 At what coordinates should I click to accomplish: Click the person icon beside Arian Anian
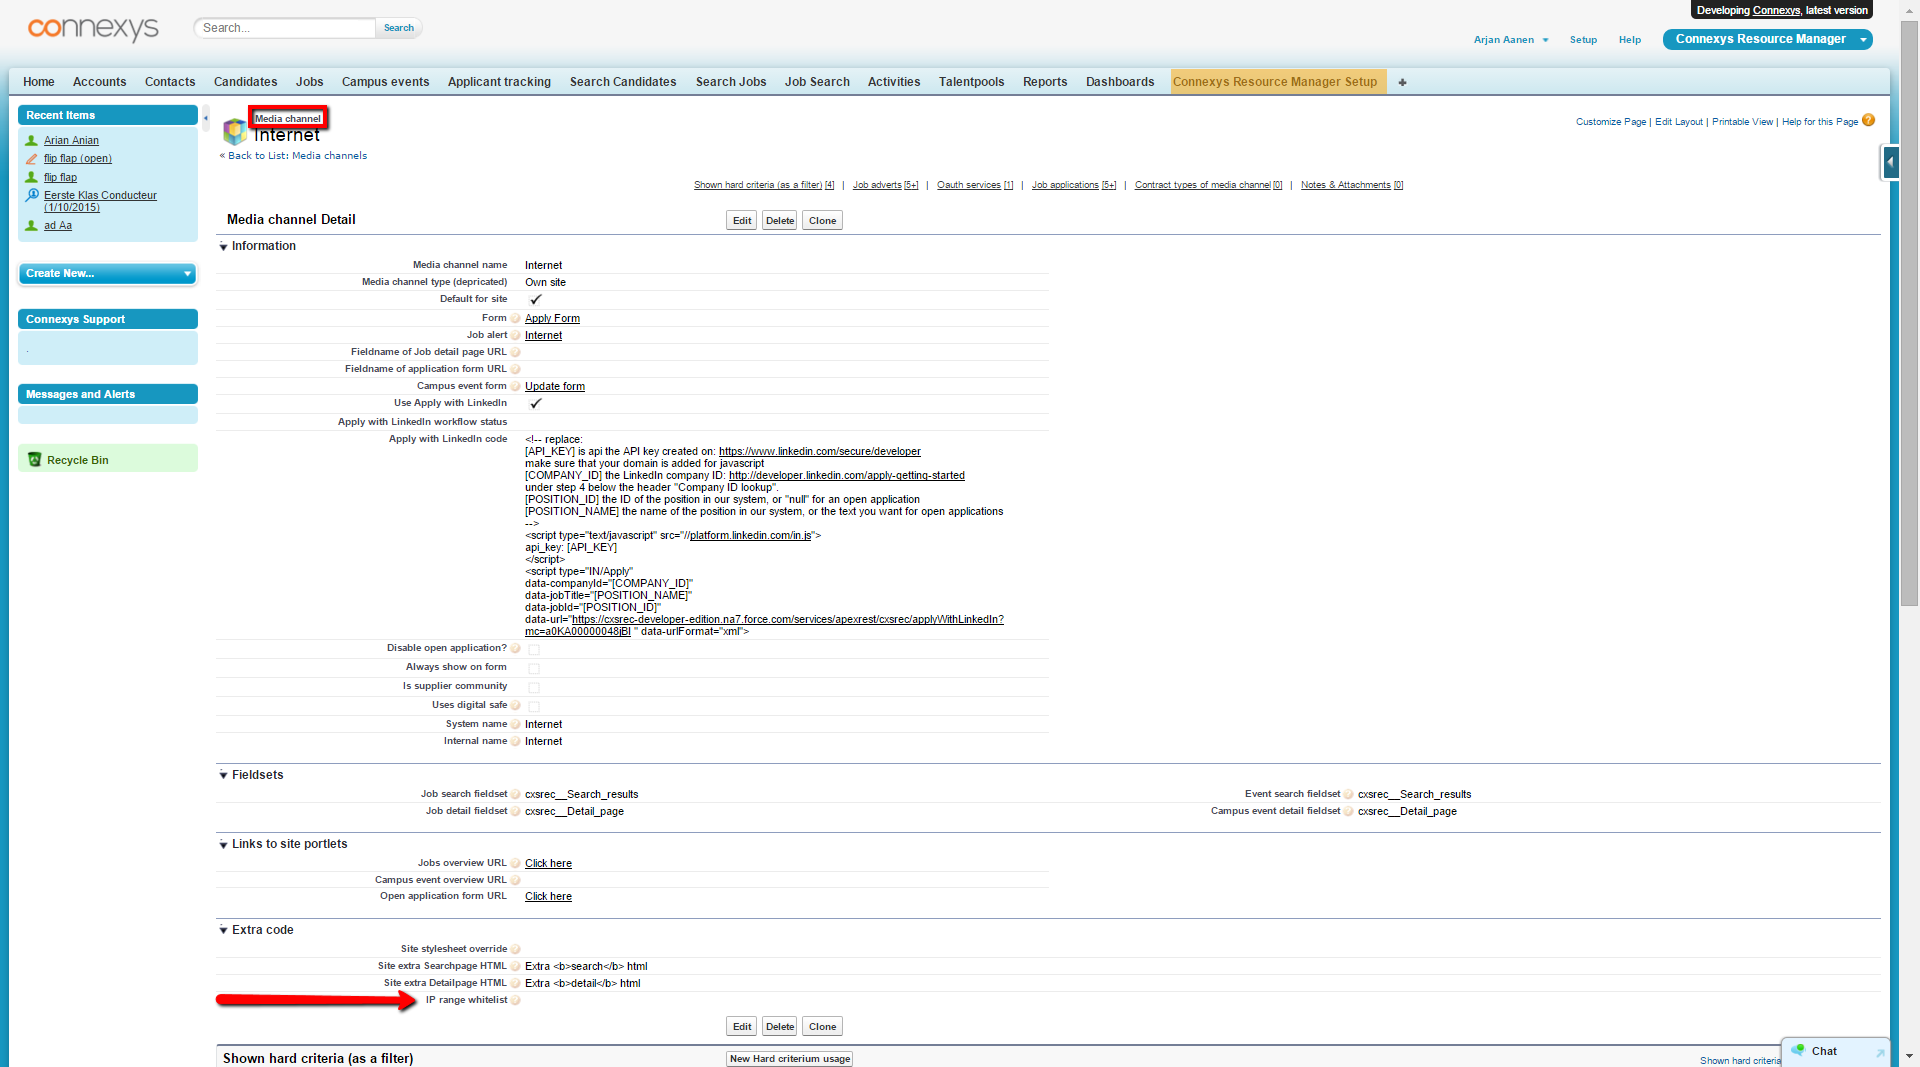pyautogui.click(x=32, y=141)
